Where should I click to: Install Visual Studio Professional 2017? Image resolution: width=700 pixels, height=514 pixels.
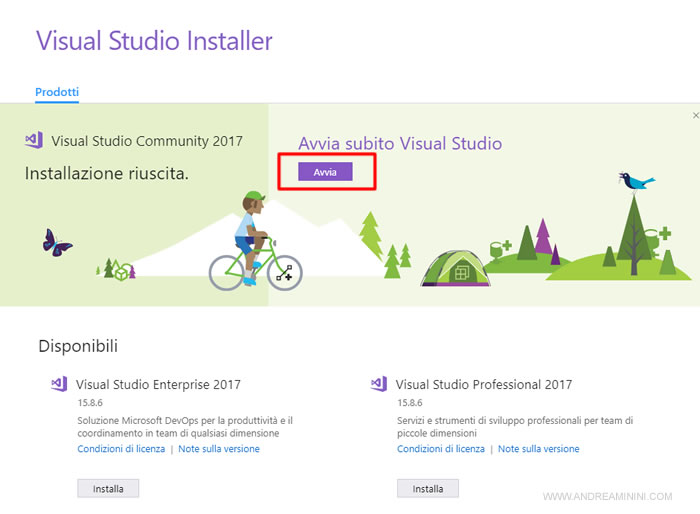(x=428, y=489)
